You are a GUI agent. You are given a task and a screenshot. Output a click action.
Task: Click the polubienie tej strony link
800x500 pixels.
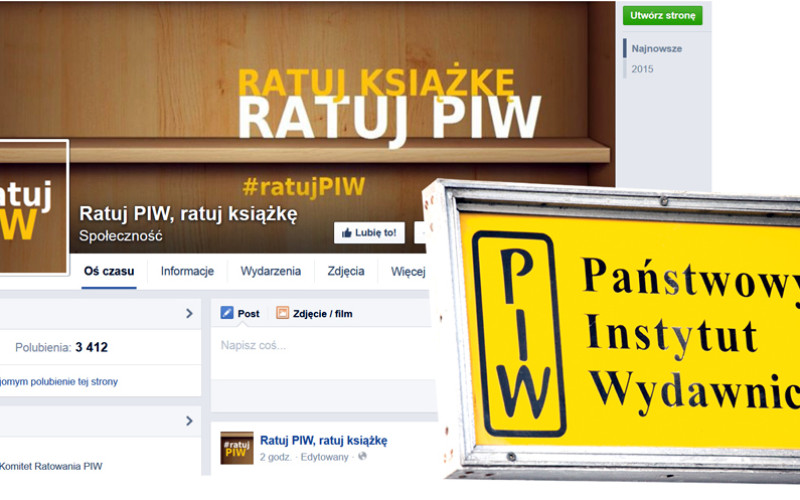[x=59, y=382]
